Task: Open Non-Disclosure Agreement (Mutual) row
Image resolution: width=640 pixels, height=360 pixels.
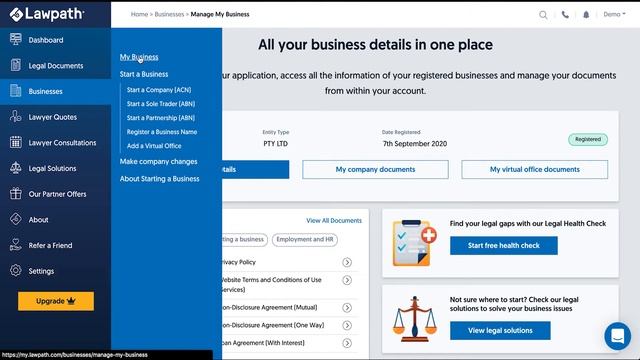Action: [291, 307]
